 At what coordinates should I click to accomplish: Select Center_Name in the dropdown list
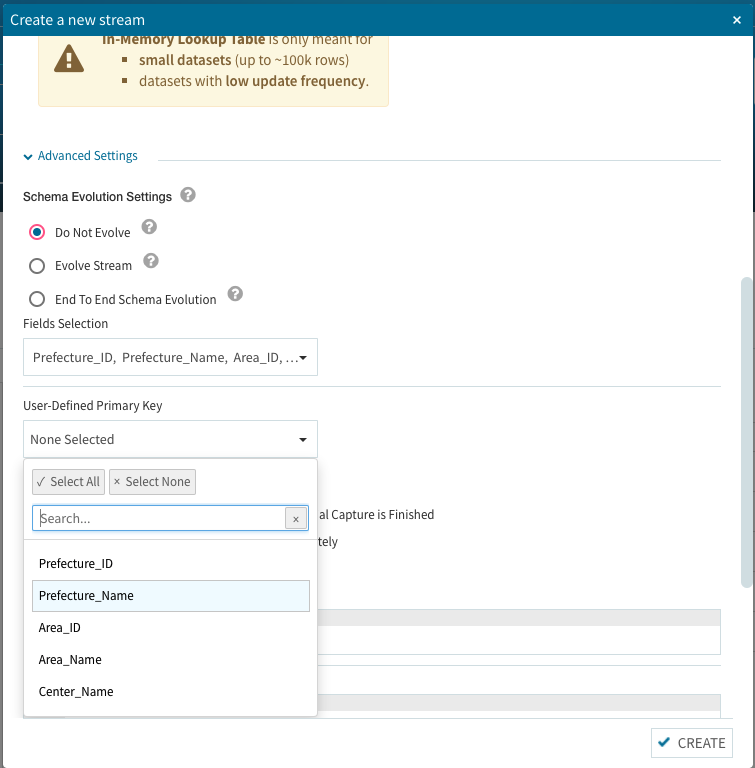(x=170, y=692)
